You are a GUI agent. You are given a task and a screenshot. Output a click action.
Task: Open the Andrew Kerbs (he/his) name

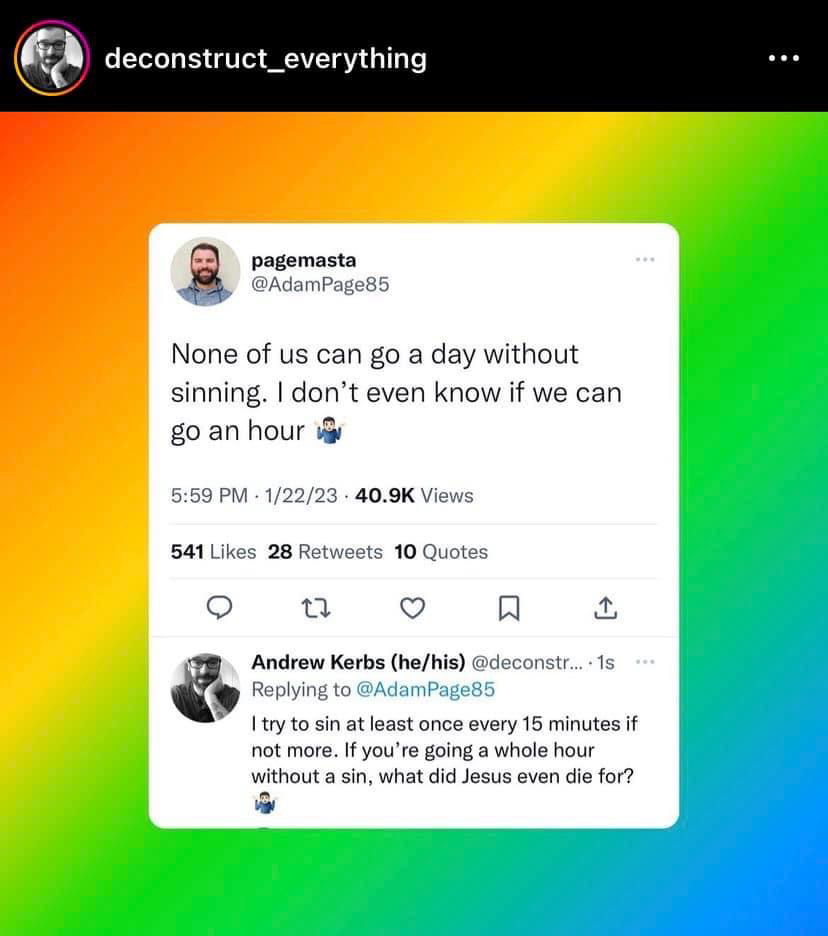tap(358, 662)
